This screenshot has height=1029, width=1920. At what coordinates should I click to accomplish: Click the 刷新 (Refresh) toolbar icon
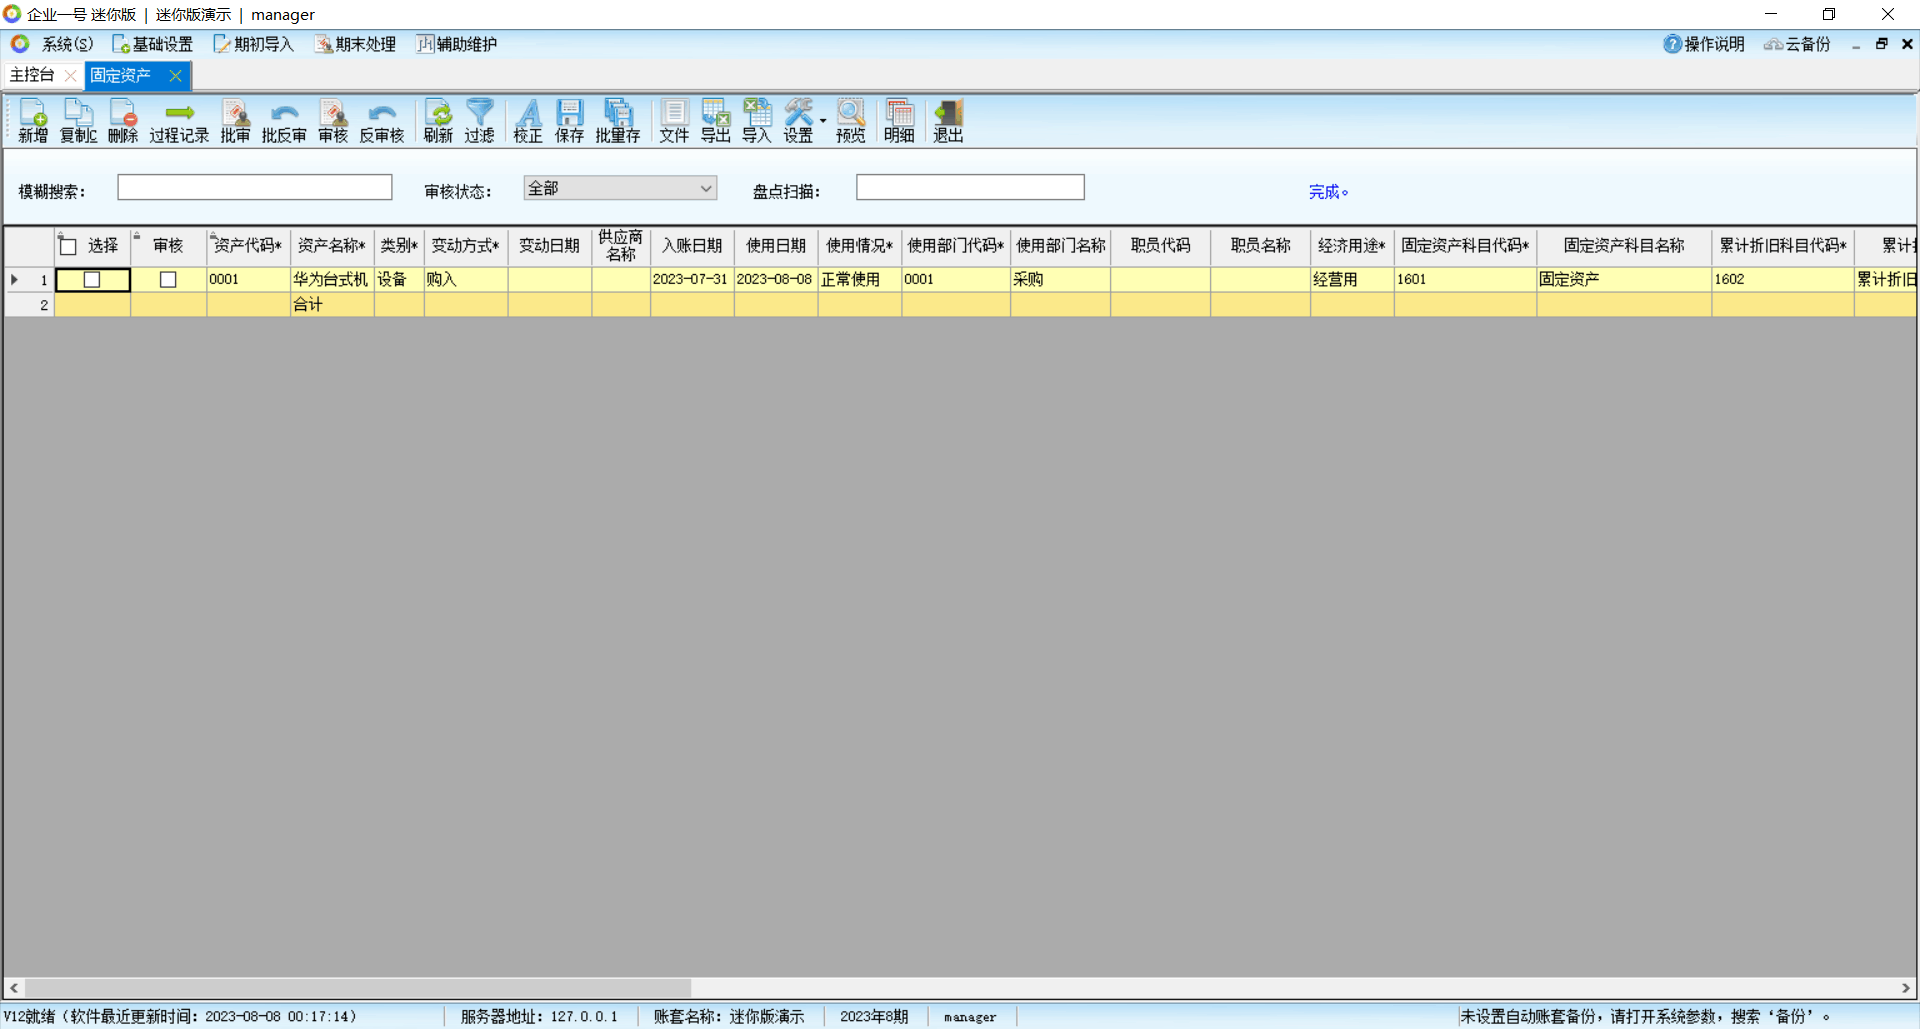pyautogui.click(x=438, y=121)
